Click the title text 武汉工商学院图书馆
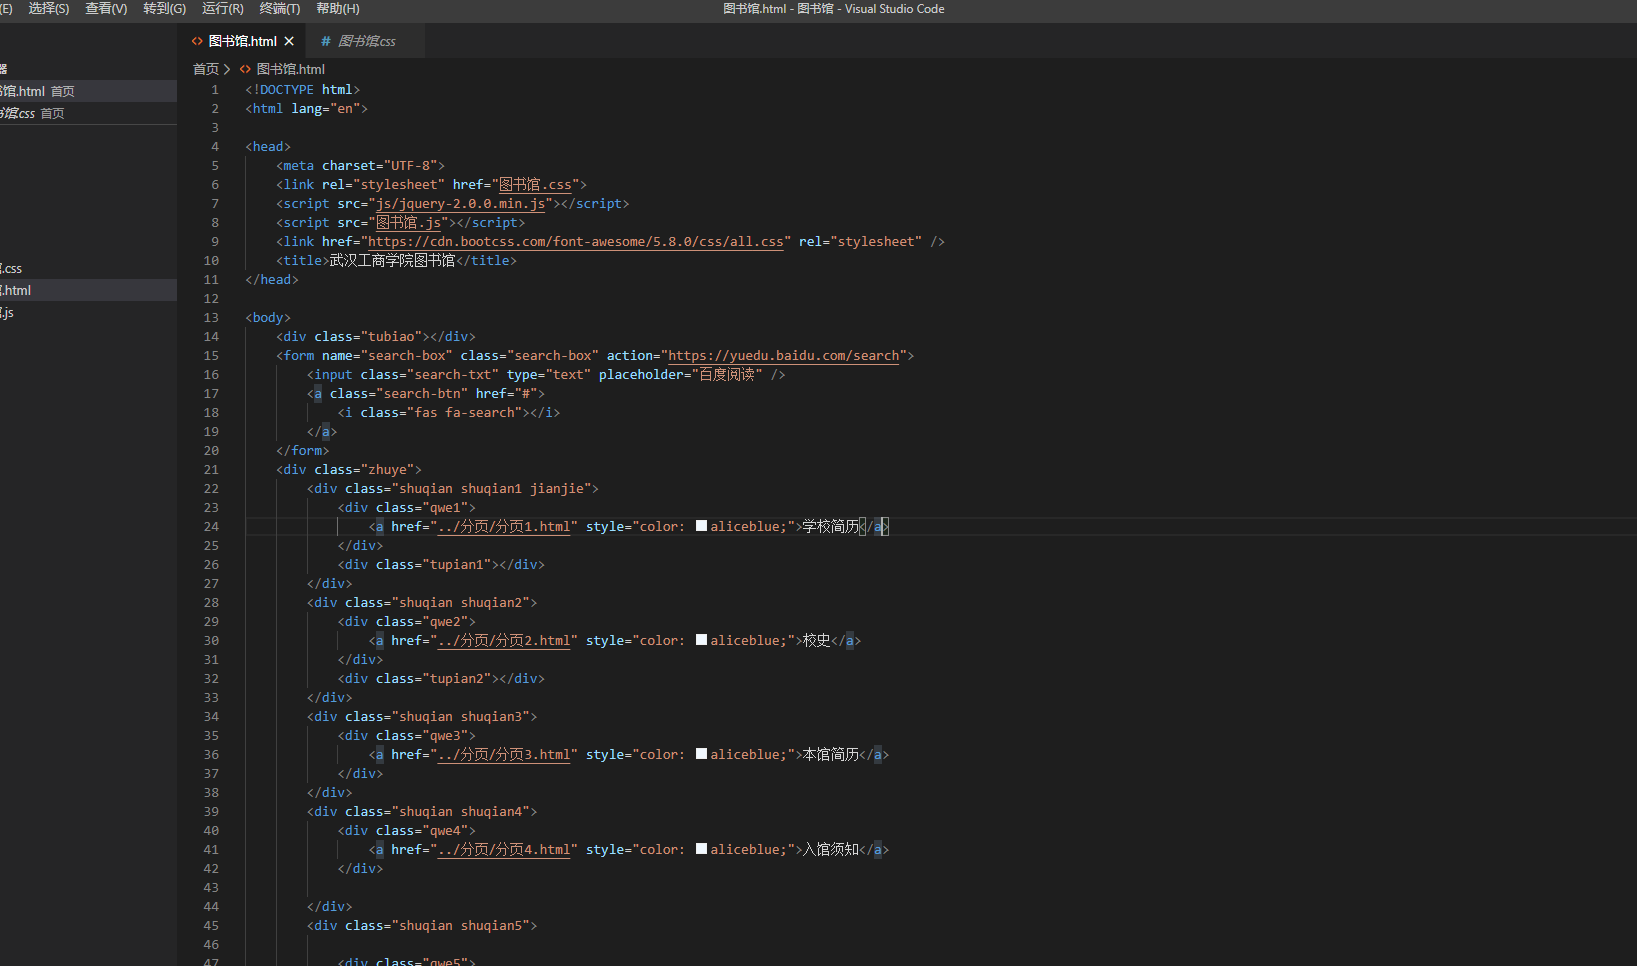The image size is (1637, 966). [x=392, y=260]
